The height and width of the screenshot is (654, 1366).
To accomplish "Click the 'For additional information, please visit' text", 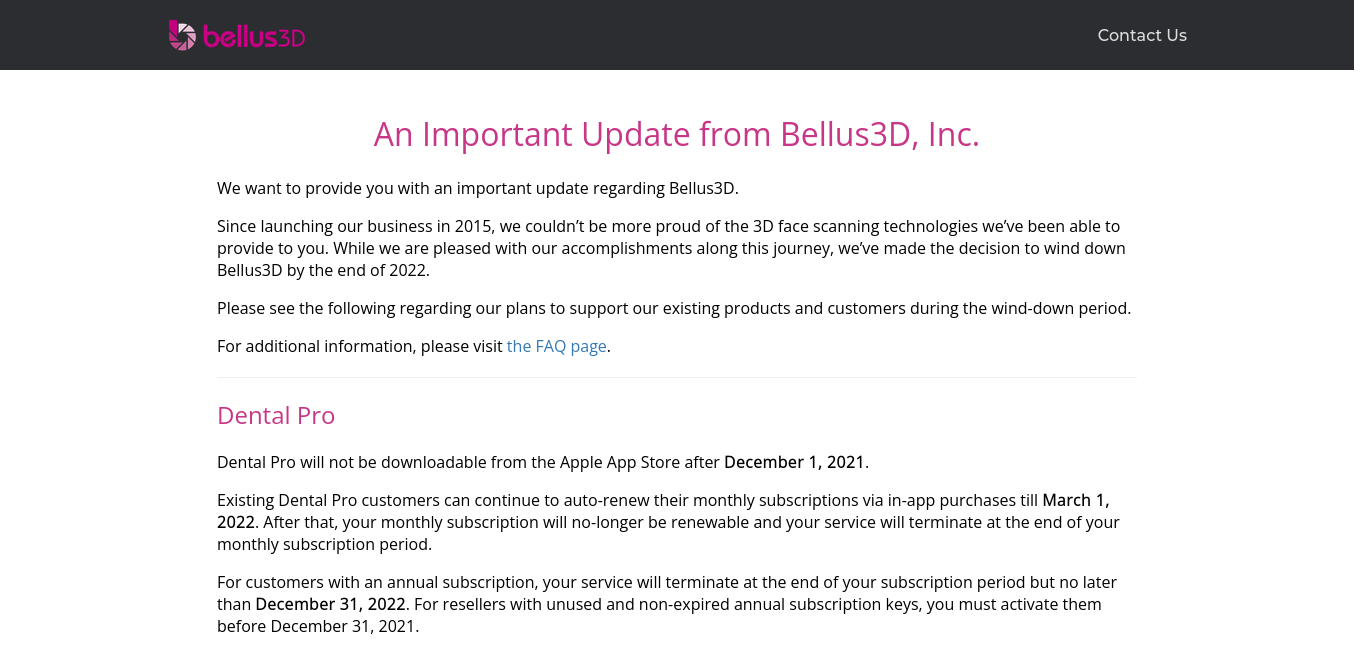I will click(360, 346).
